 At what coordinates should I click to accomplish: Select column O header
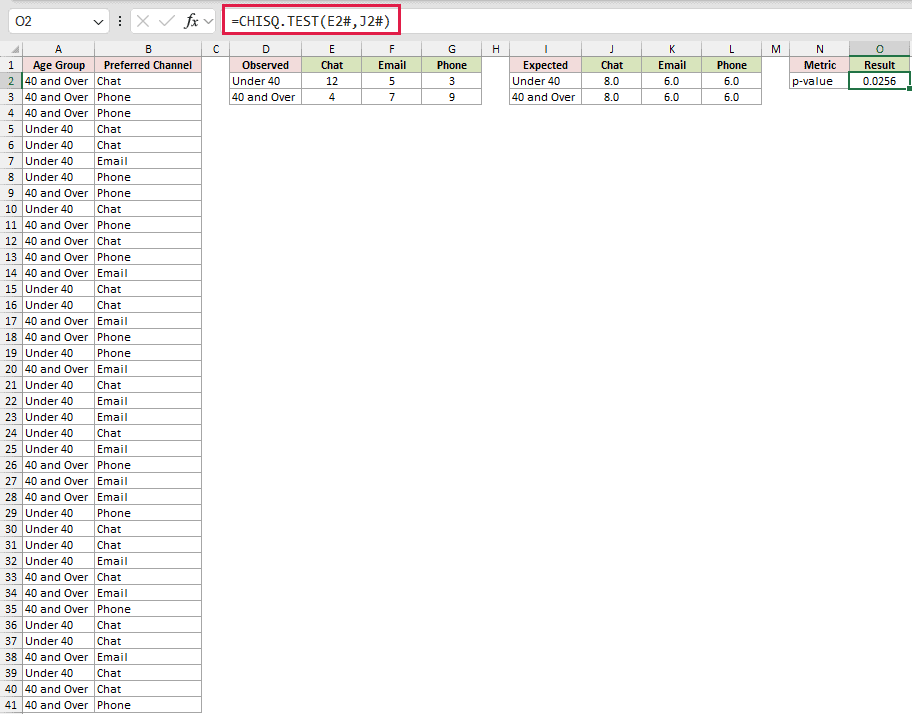point(879,49)
